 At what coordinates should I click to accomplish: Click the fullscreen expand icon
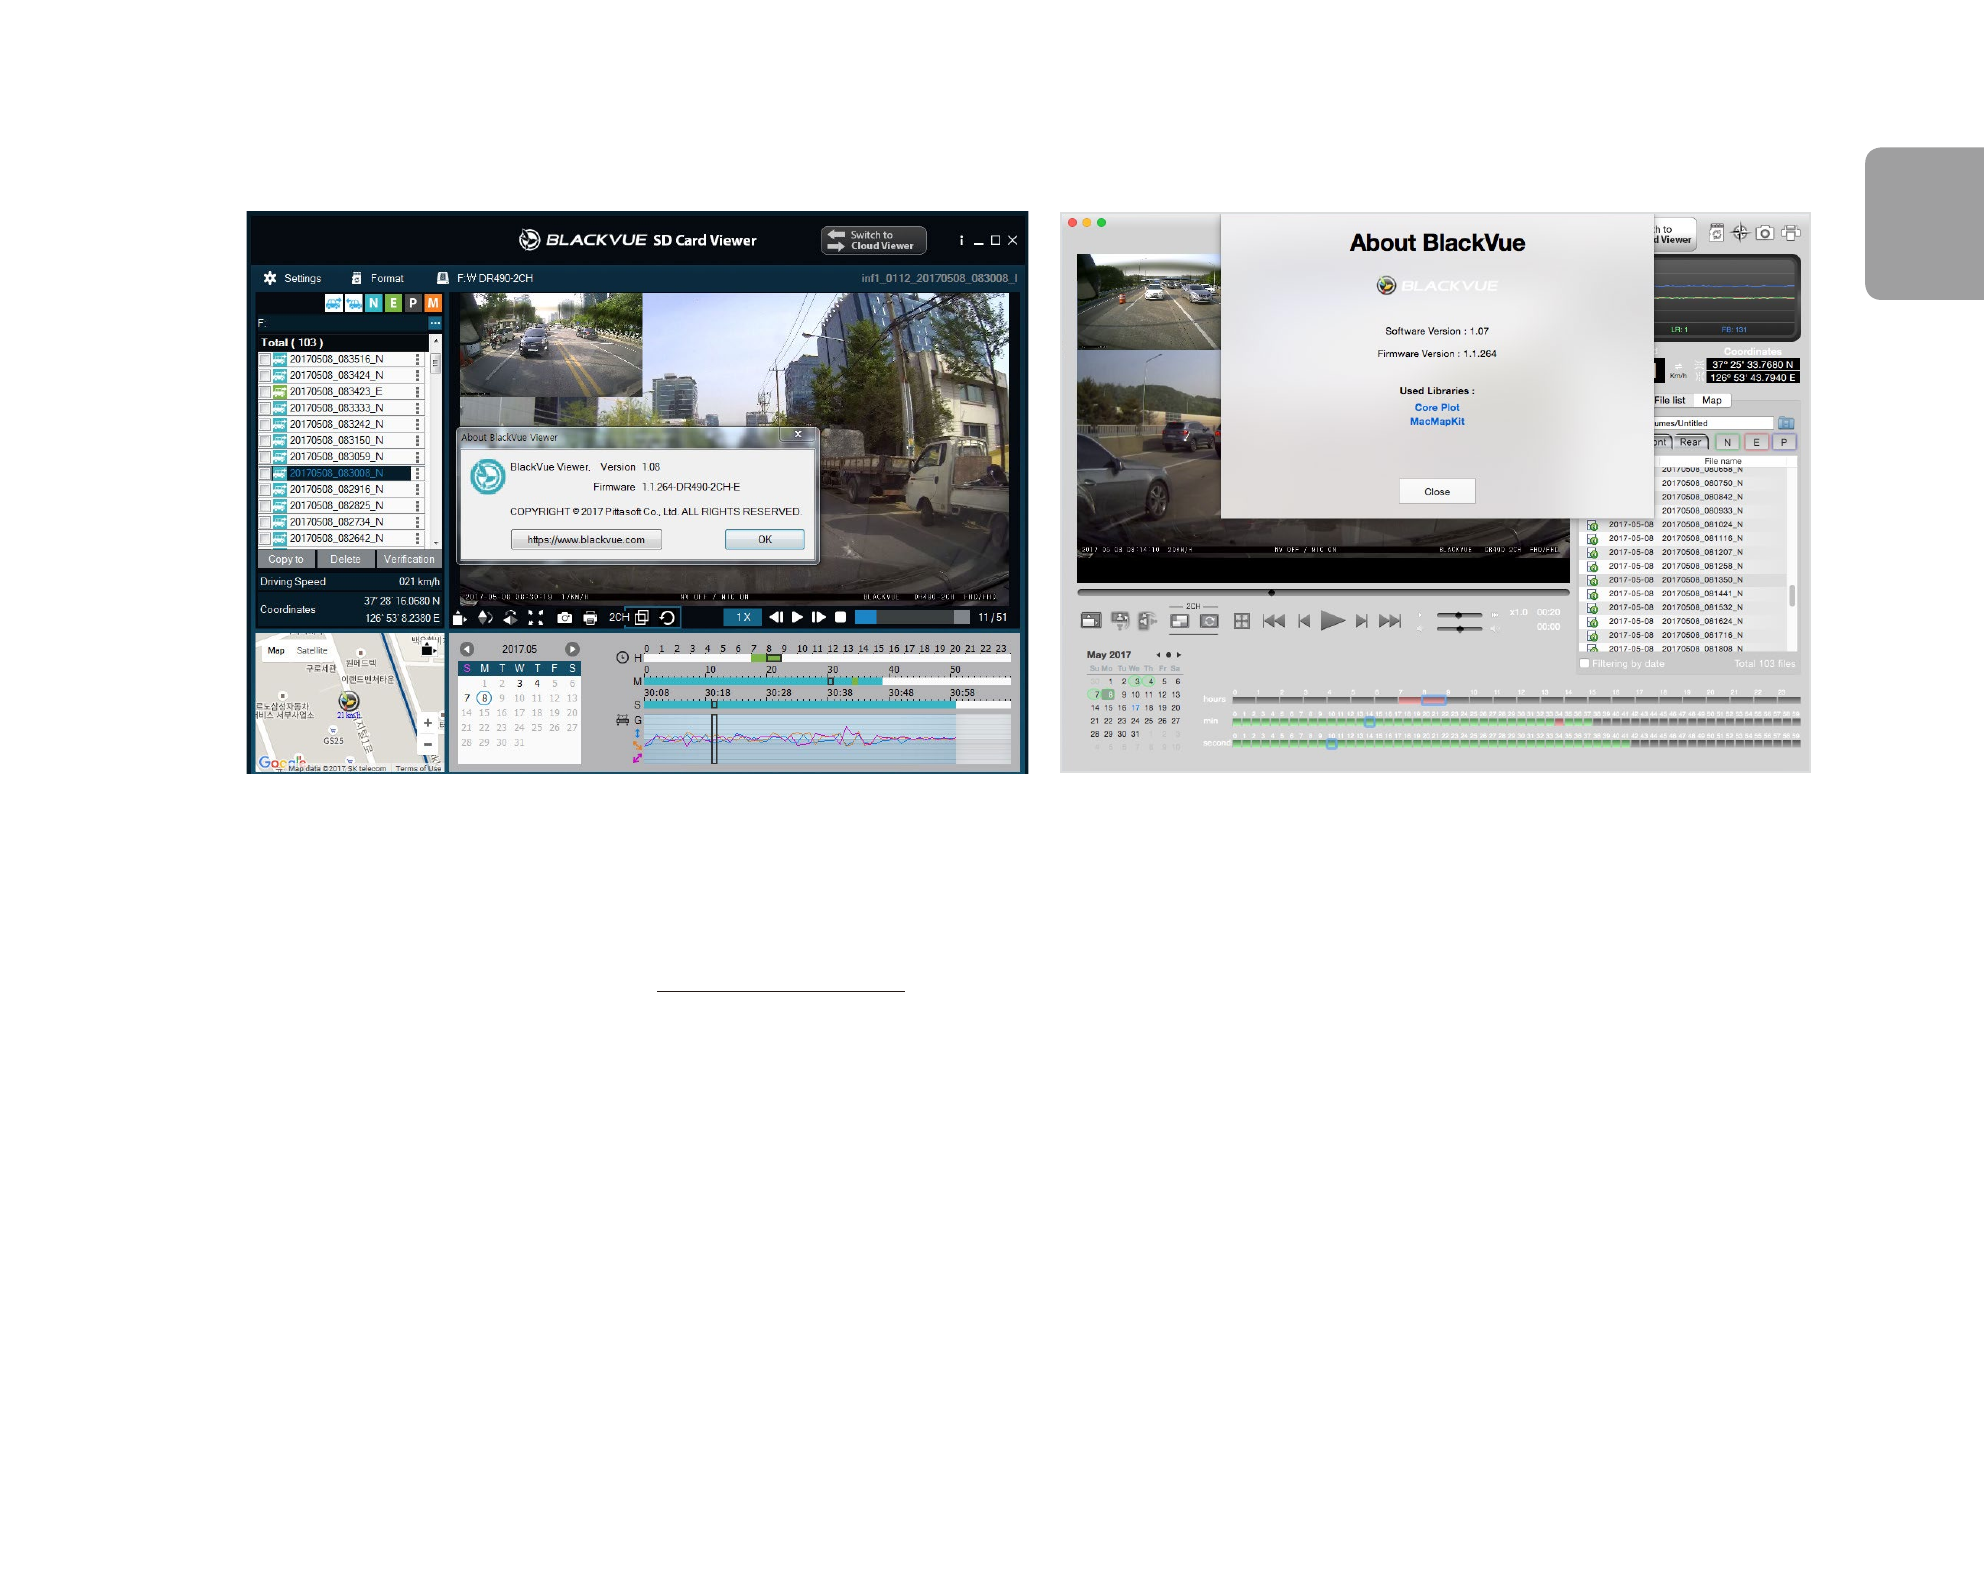click(536, 618)
